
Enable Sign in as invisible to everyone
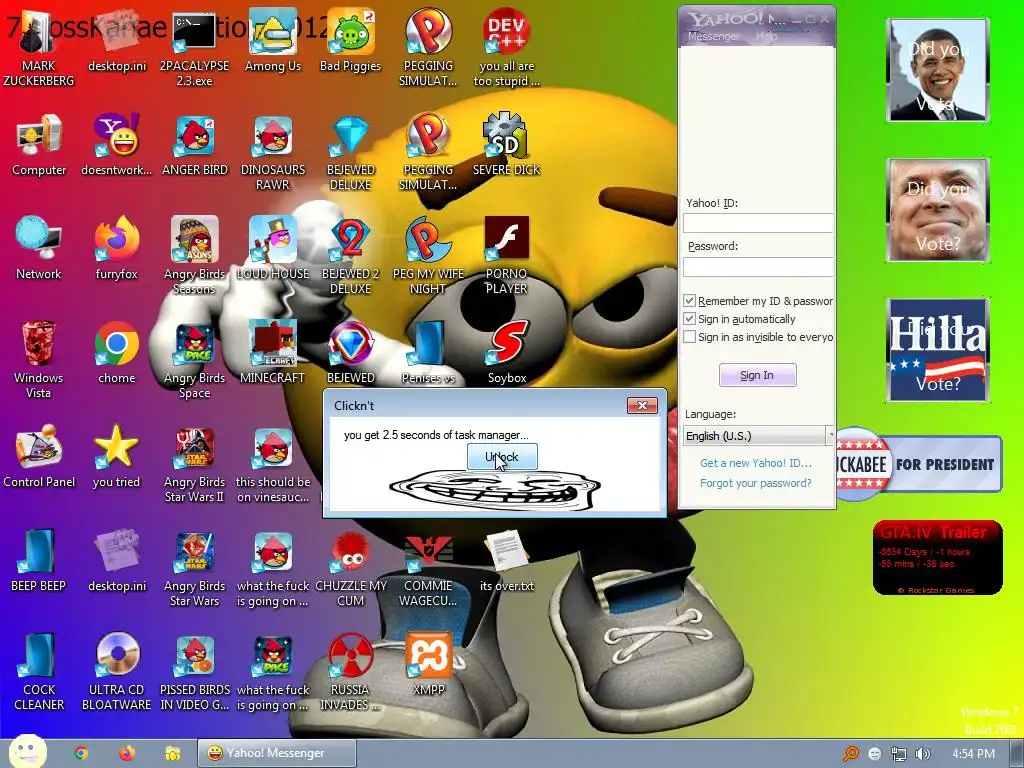click(689, 337)
